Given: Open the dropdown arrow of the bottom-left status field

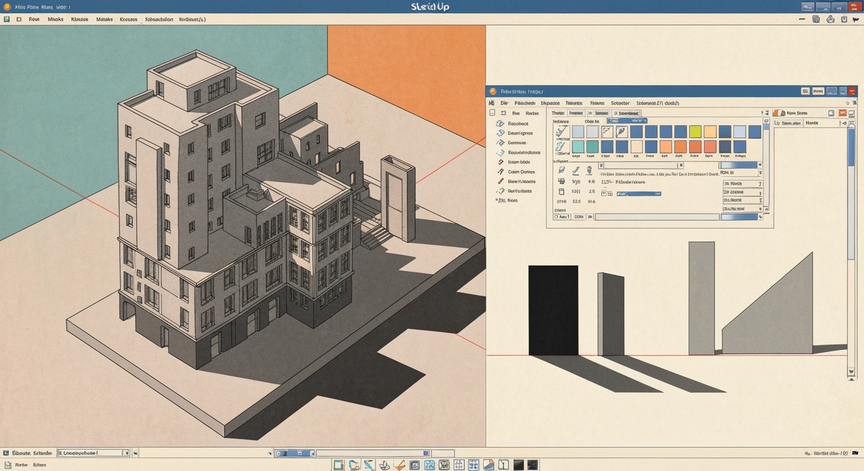Looking at the screenshot, I should click(126, 453).
